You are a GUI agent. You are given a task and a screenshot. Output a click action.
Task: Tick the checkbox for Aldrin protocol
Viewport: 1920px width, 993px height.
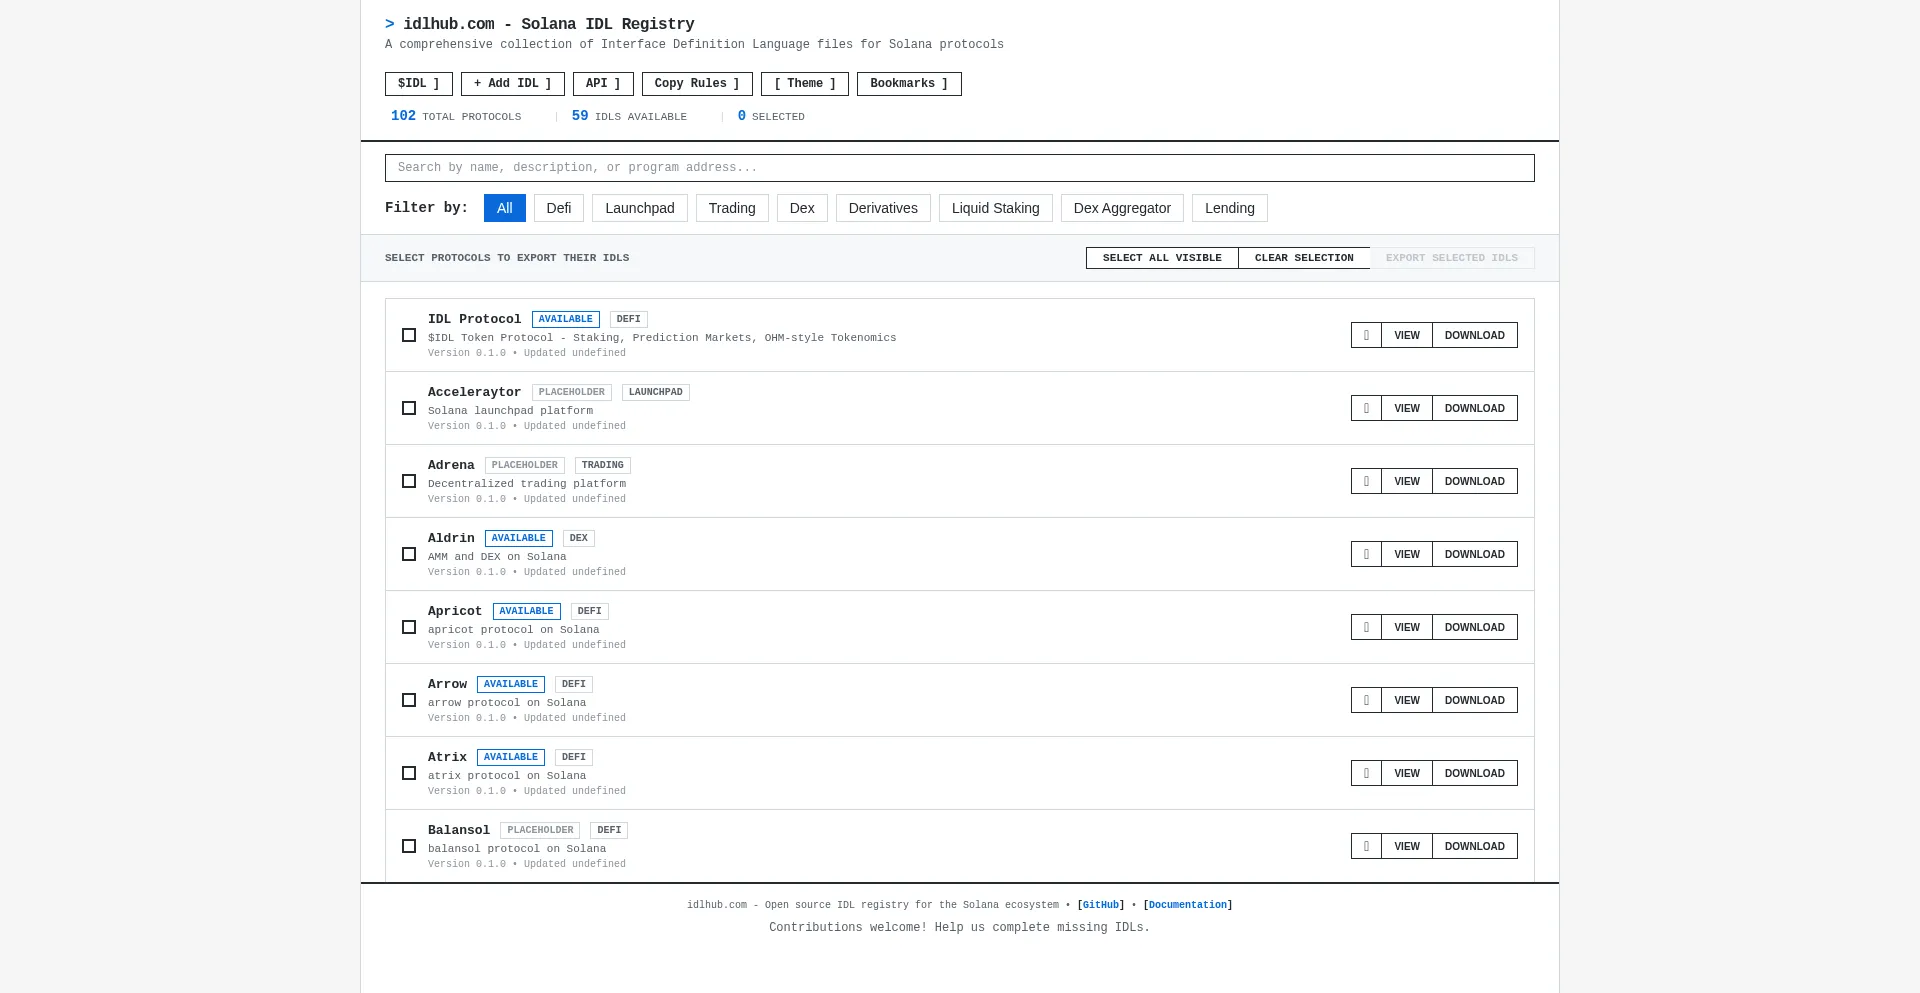409,554
